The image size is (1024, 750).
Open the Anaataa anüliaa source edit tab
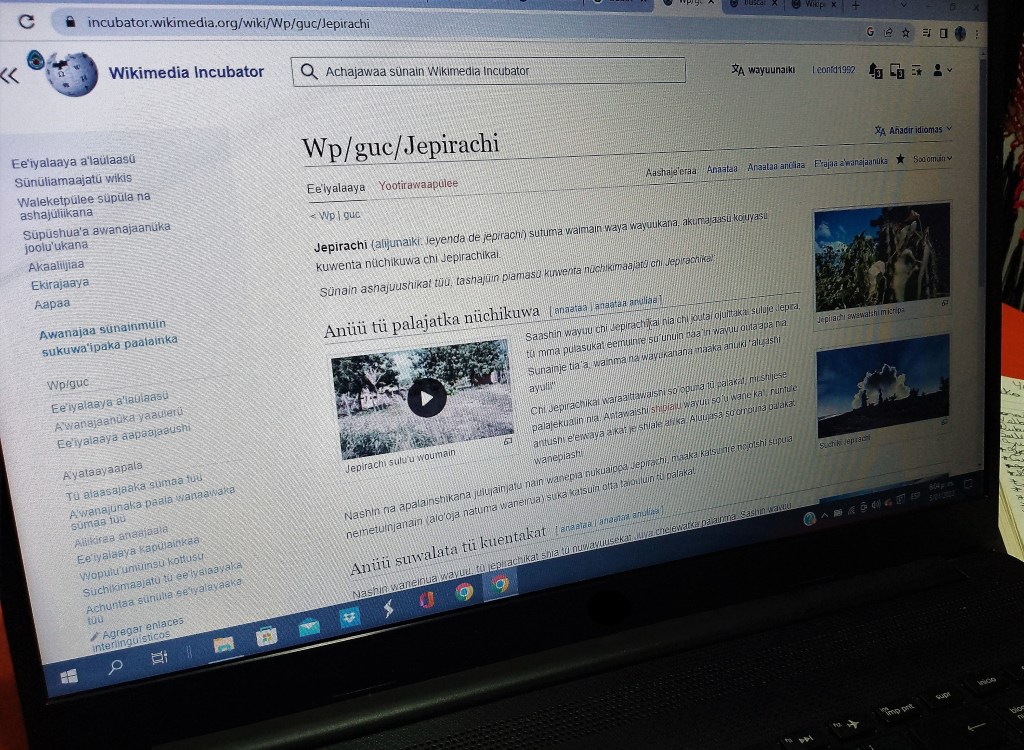point(776,166)
